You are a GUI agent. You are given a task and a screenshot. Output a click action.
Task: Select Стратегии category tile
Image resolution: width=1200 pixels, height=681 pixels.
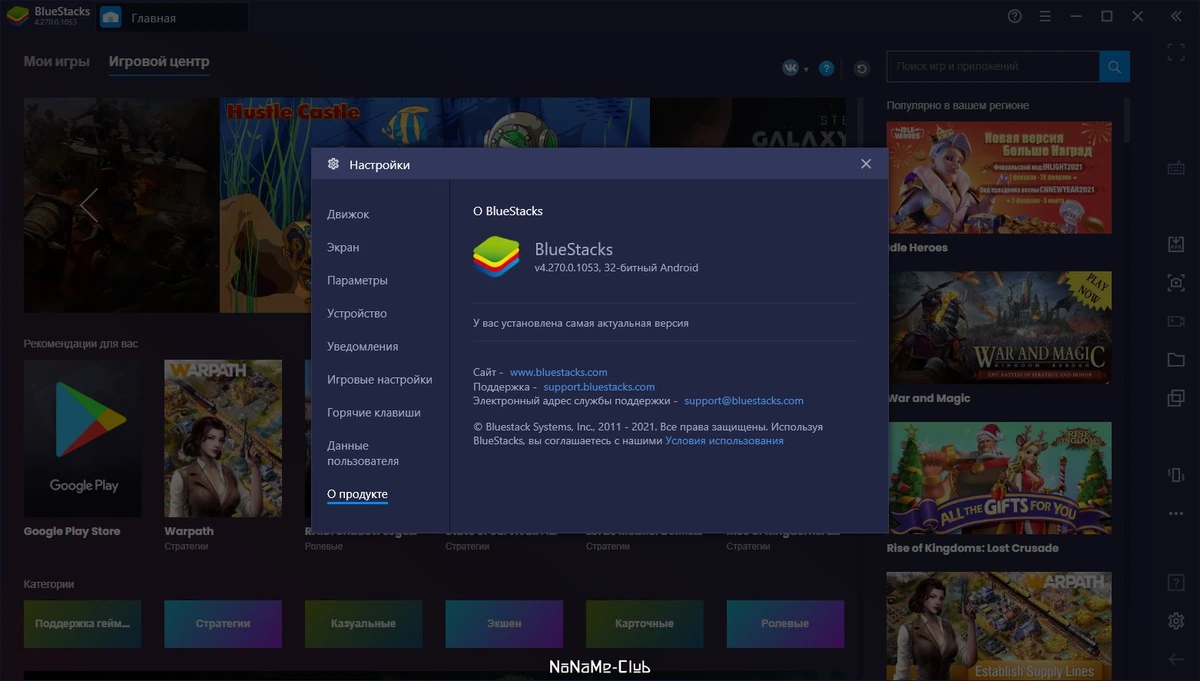coord(223,623)
